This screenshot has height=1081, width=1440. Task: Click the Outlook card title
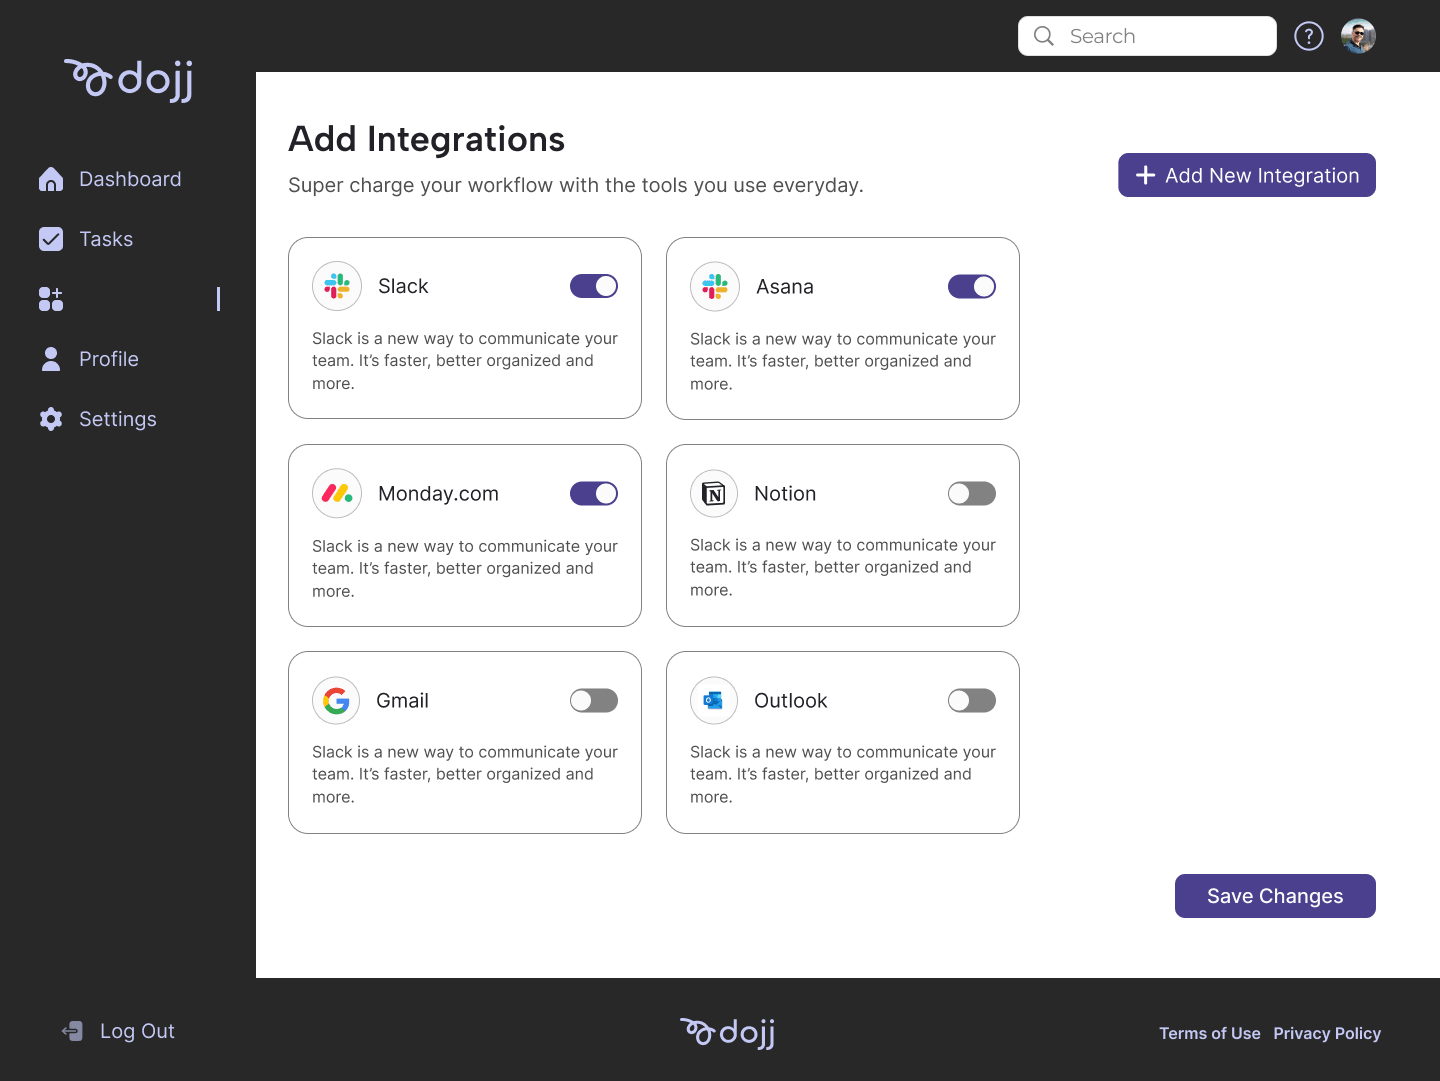(x=791, y=700)
